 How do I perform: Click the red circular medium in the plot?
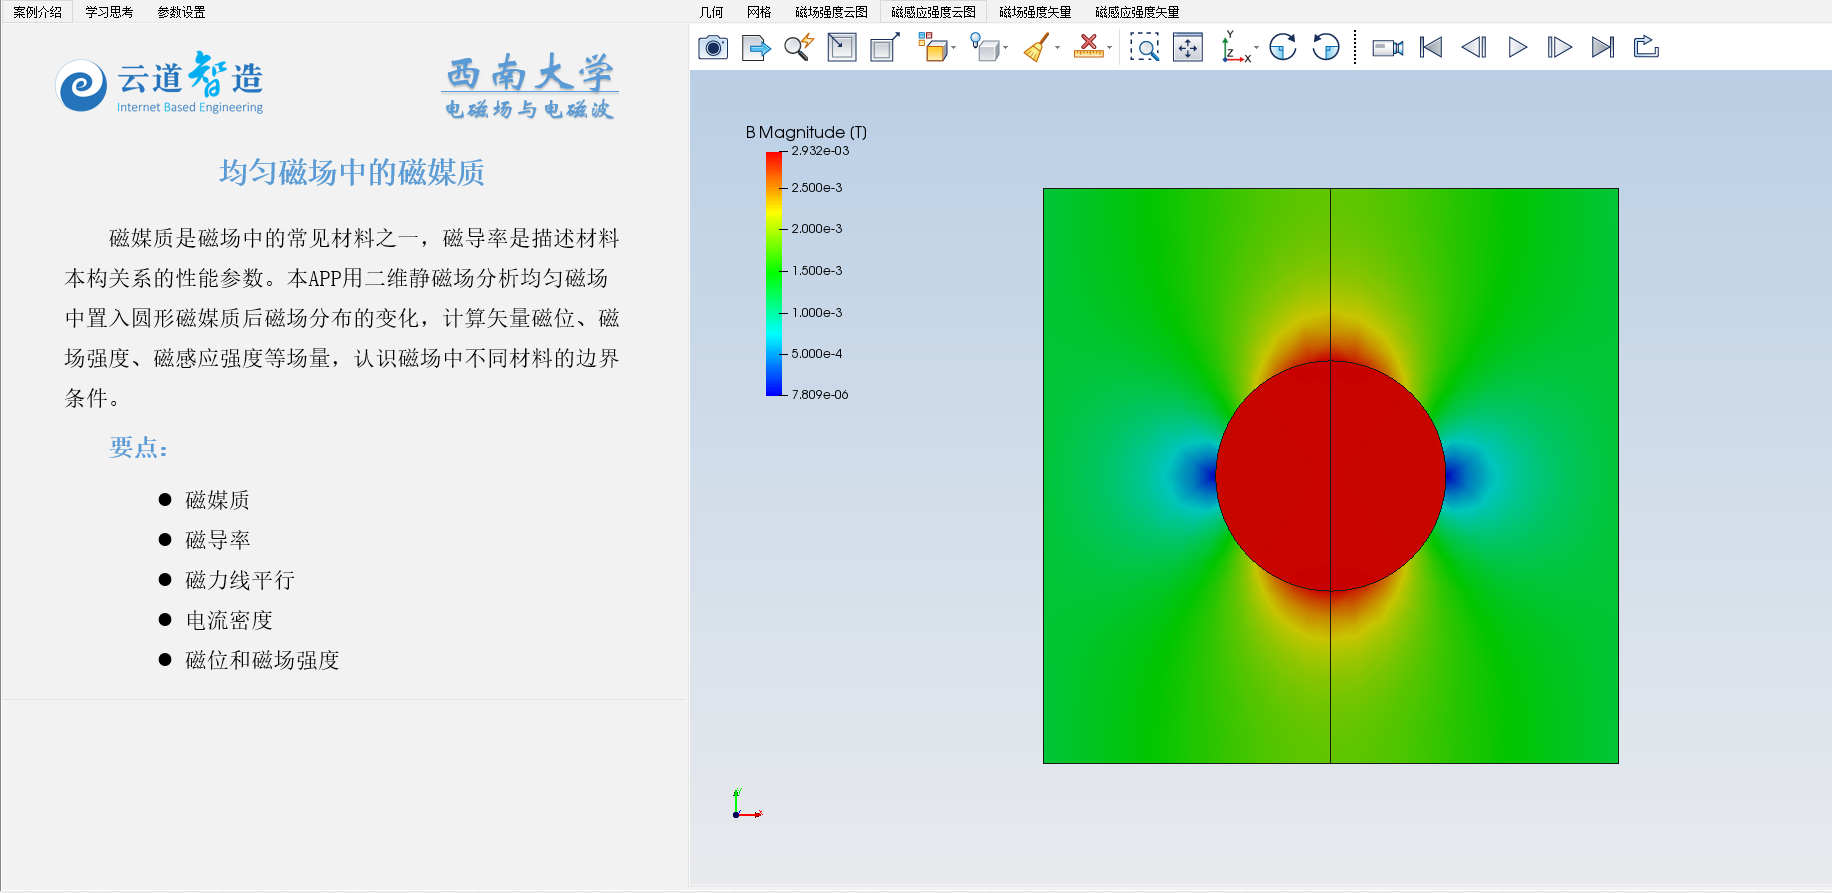click(x=1330, y=476)
